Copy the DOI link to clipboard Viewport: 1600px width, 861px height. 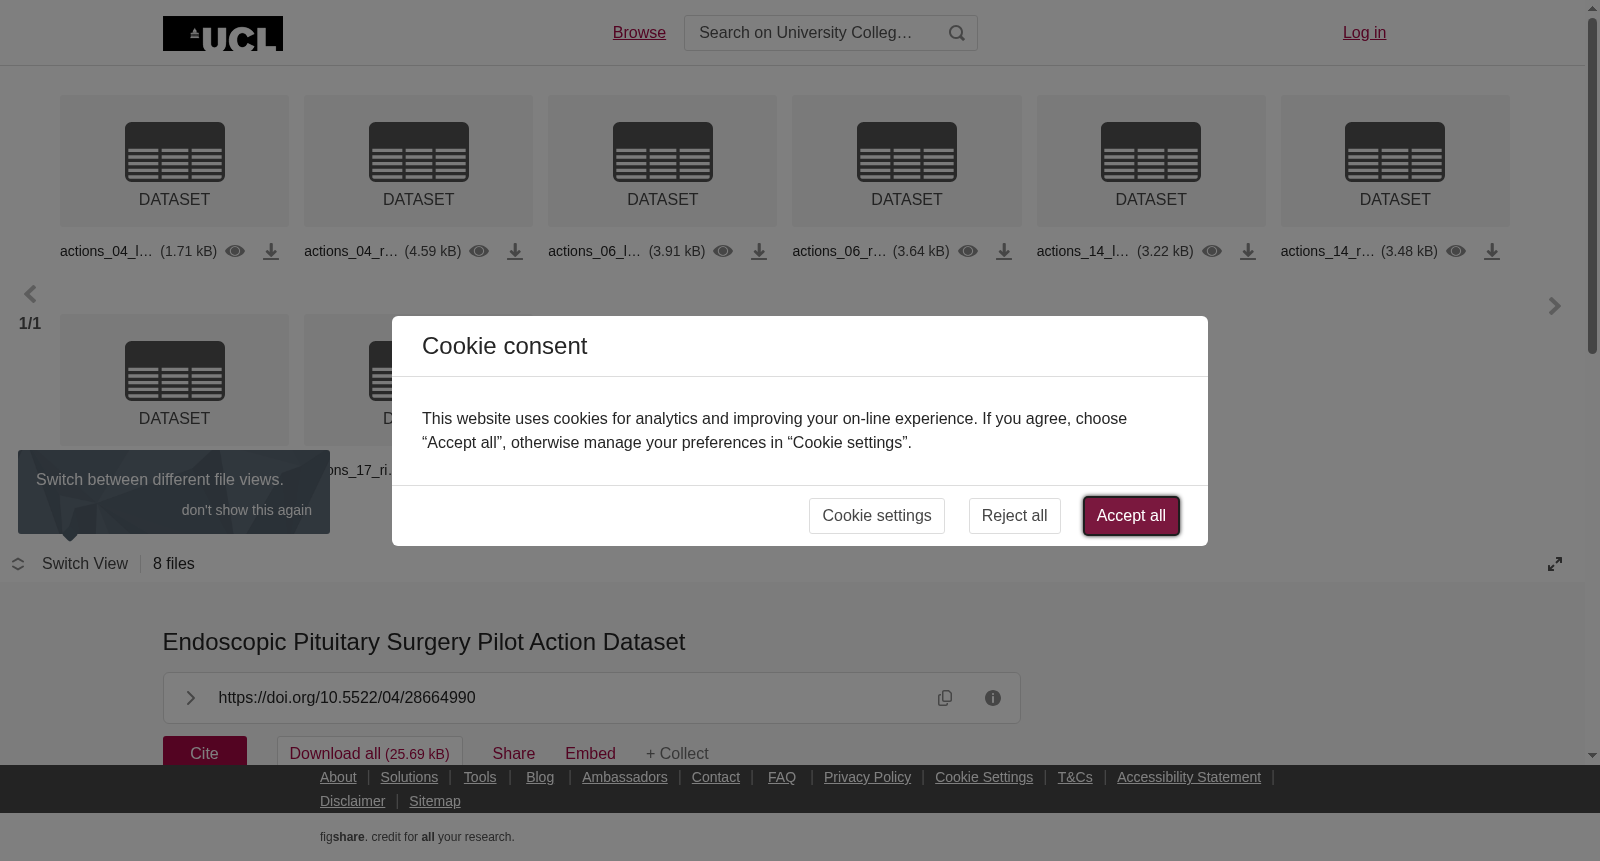[945, 698]
